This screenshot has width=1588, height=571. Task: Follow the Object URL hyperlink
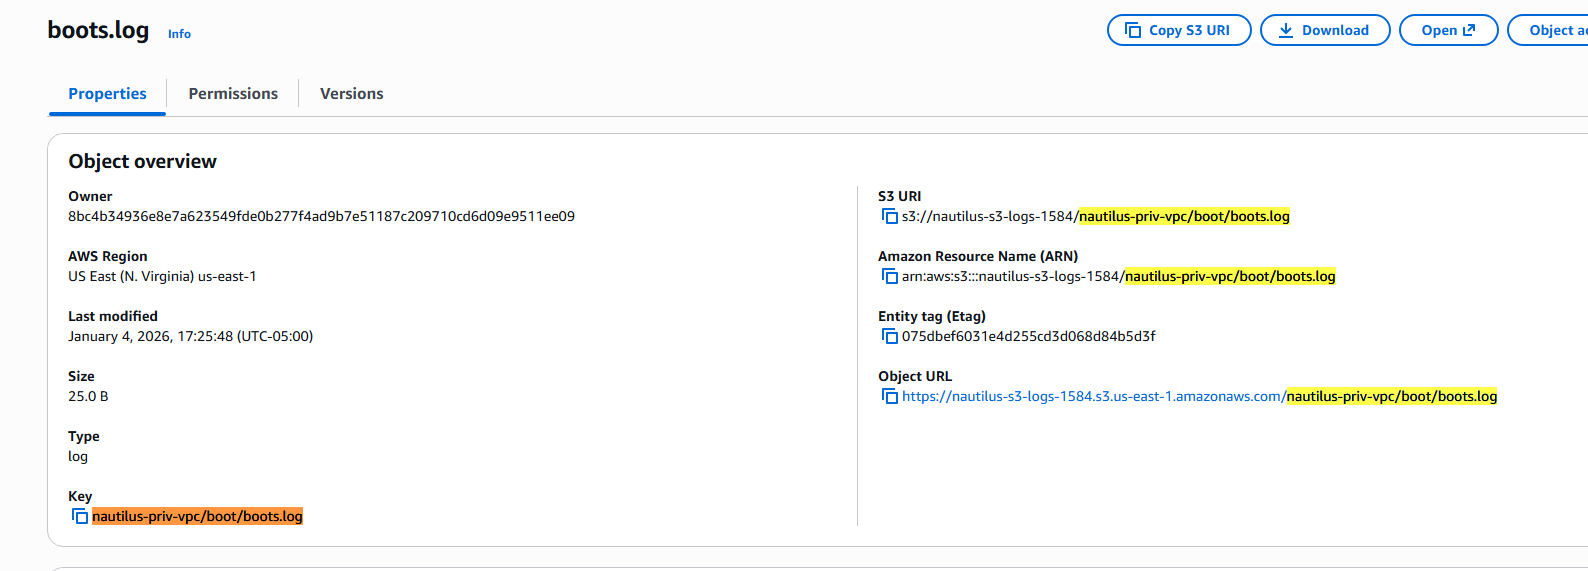pyautogui.click(x=1199, y=396)
